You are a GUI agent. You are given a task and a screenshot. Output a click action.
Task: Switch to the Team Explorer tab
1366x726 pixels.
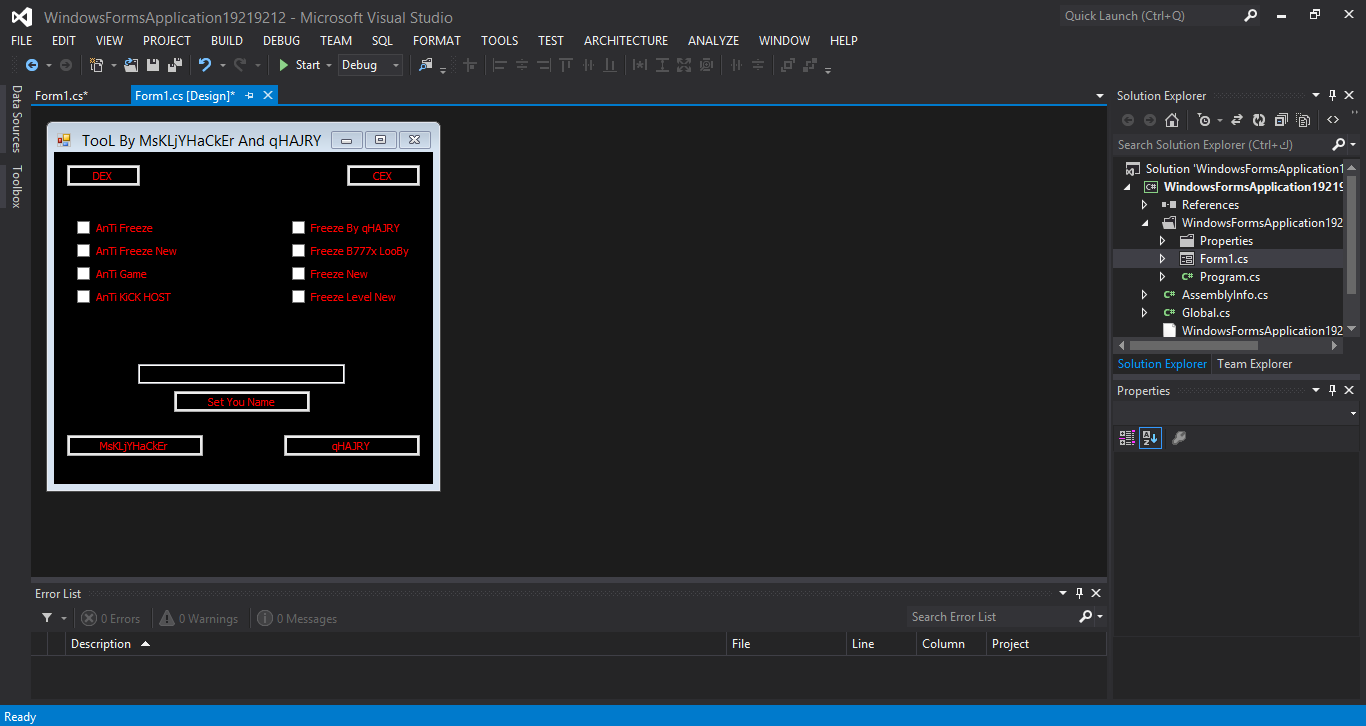coord(1254,364)
